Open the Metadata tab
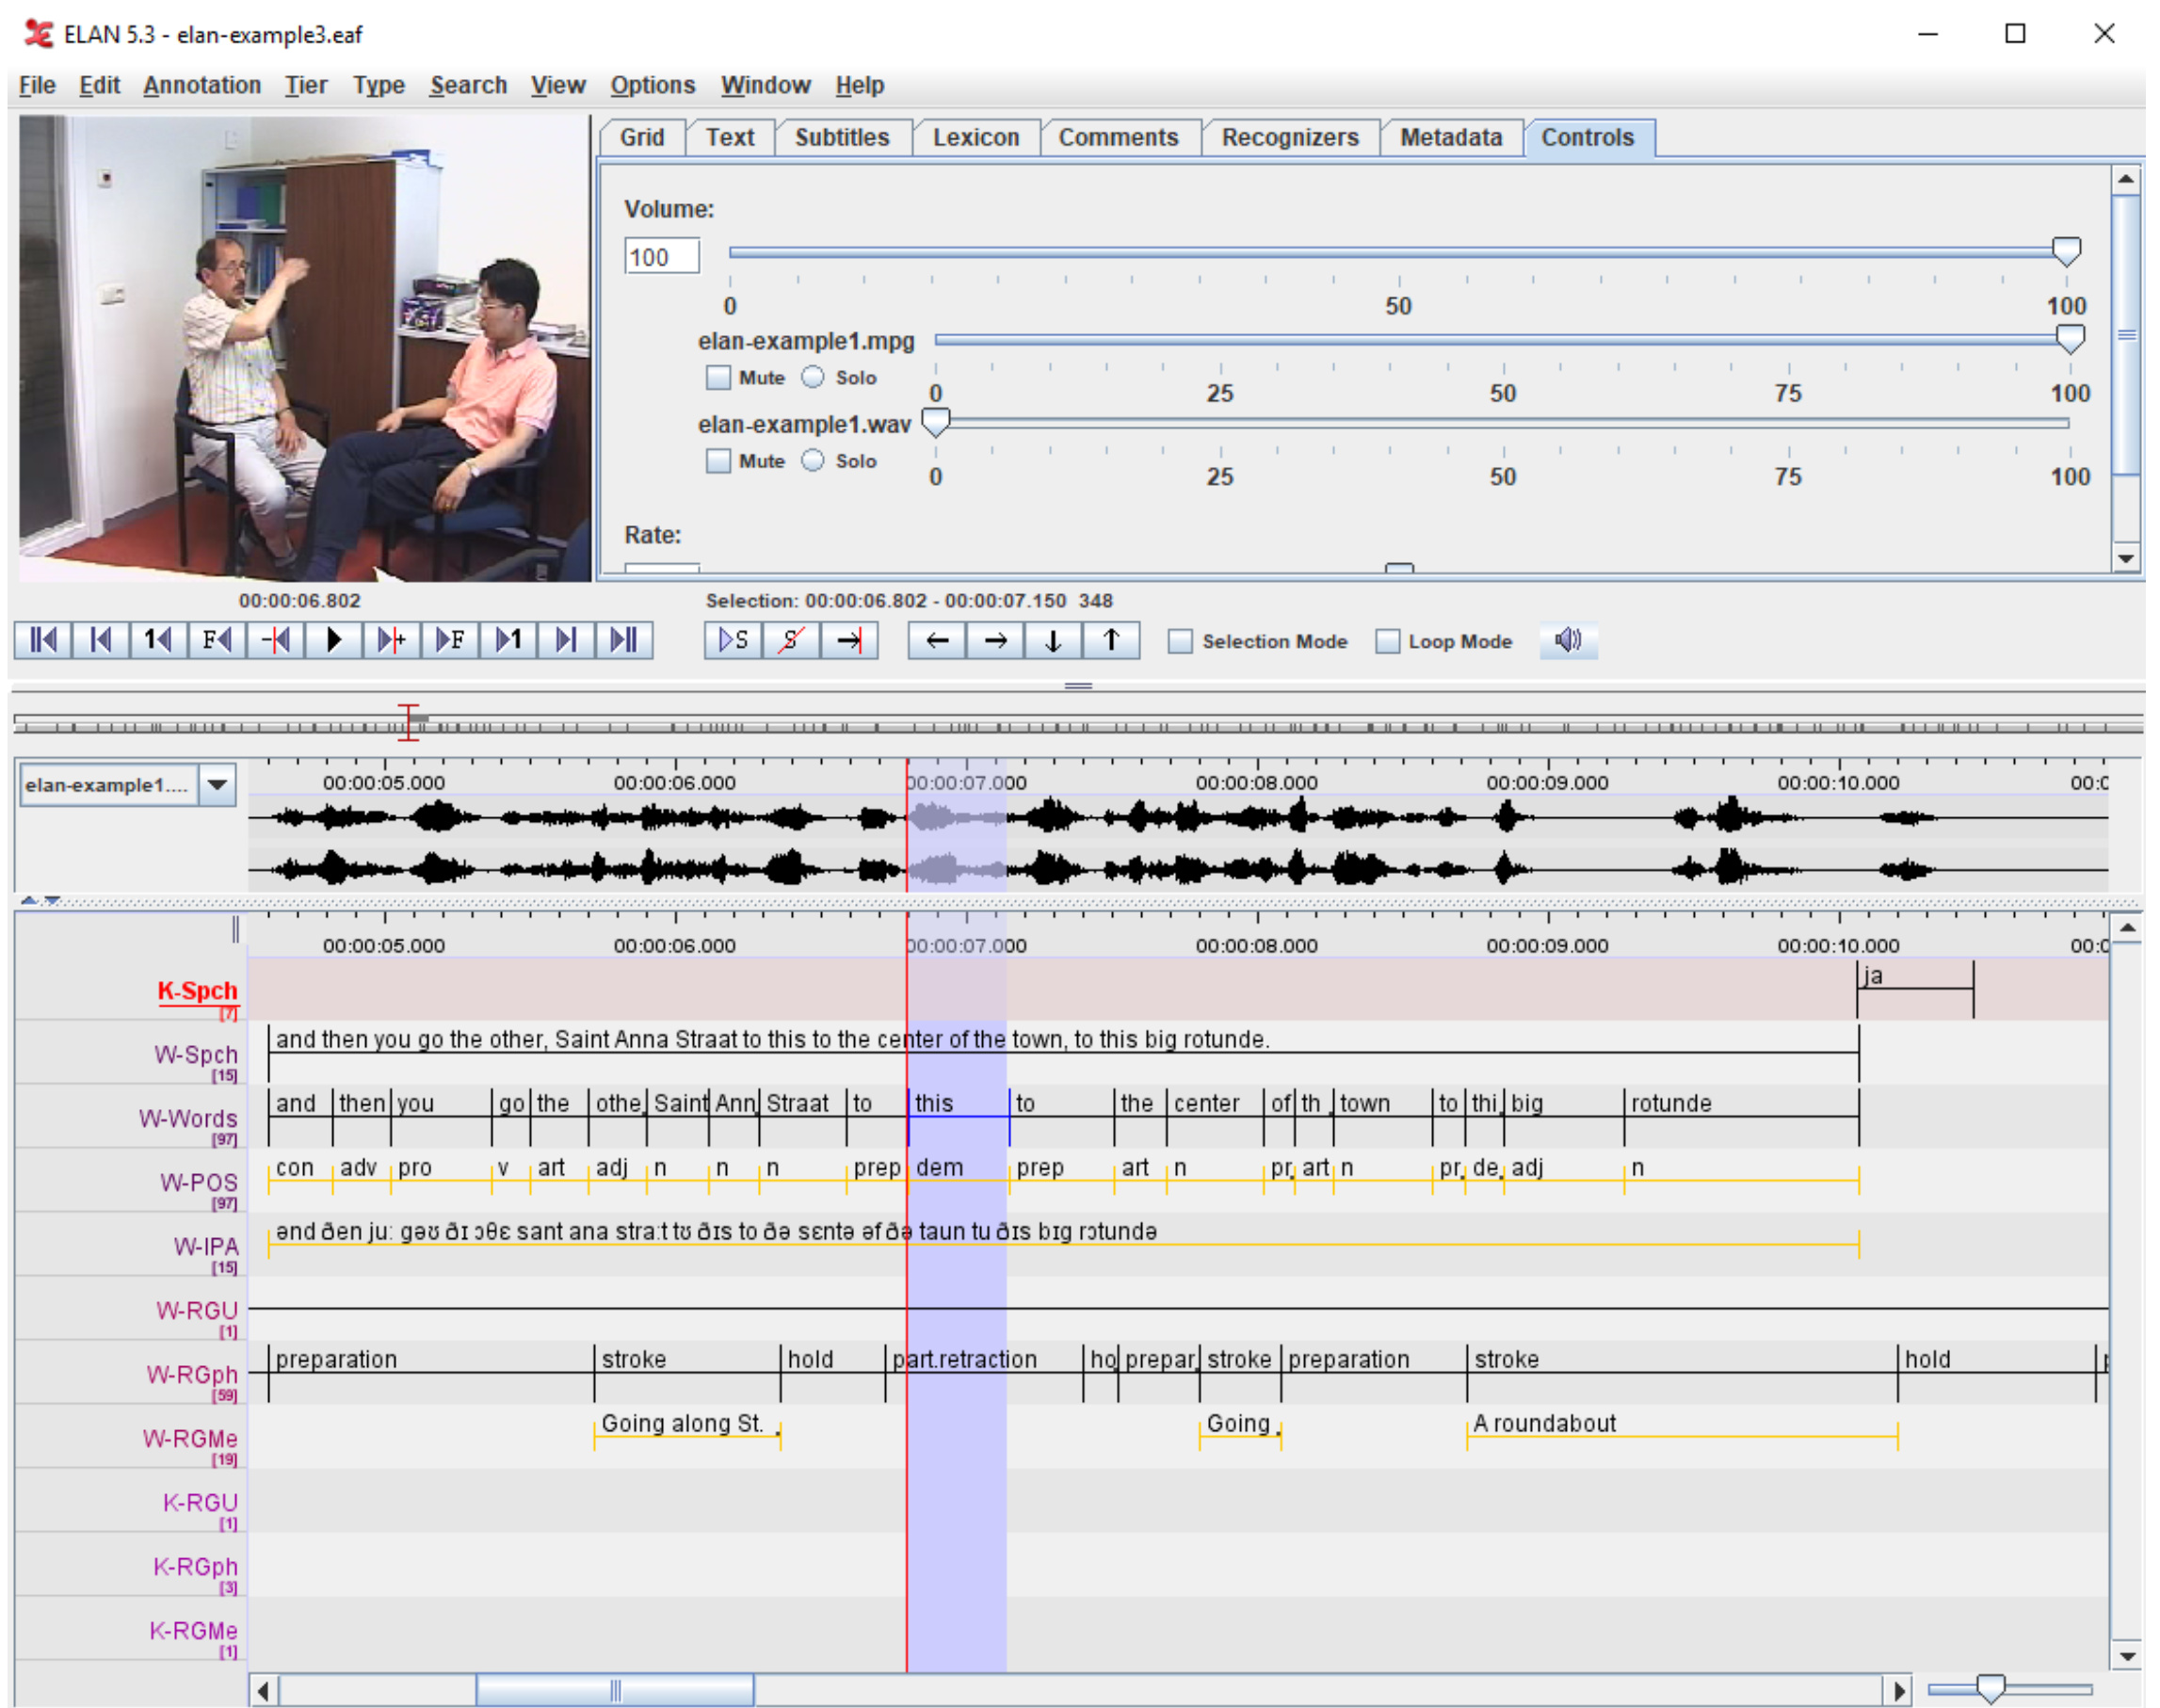Screen dimensions: 2160x1708 point(1451,137)
